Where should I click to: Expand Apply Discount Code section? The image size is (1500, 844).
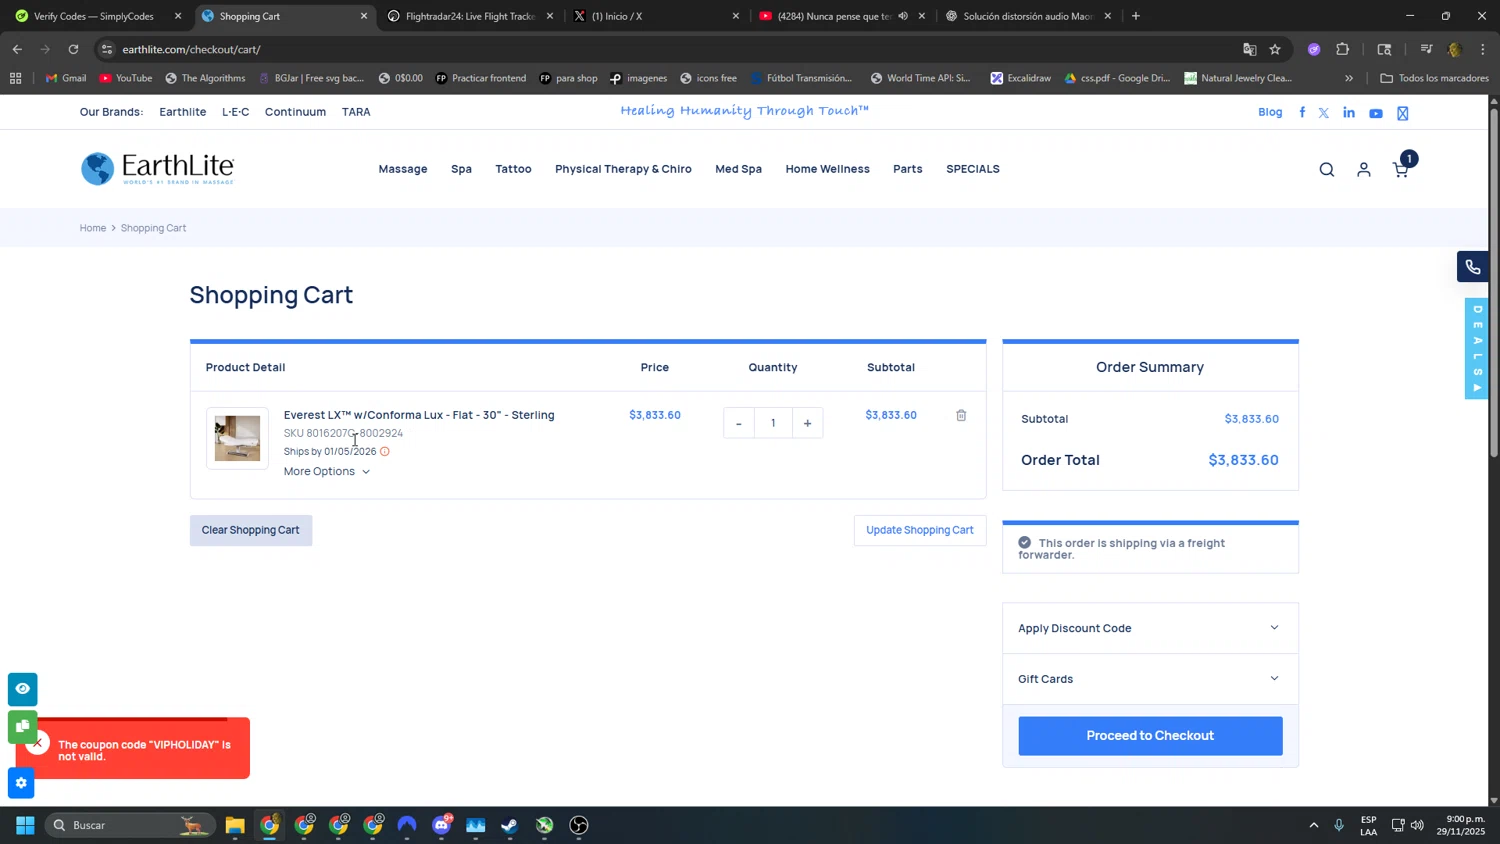click(x=1150, y=628)
